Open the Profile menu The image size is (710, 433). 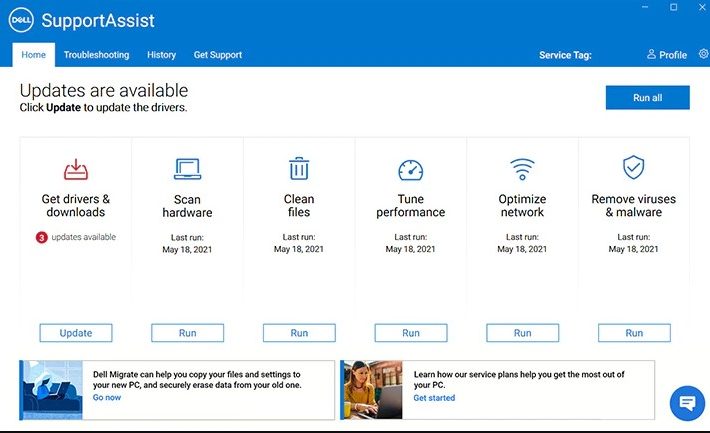pyautogui.click(x=667, y=55)
